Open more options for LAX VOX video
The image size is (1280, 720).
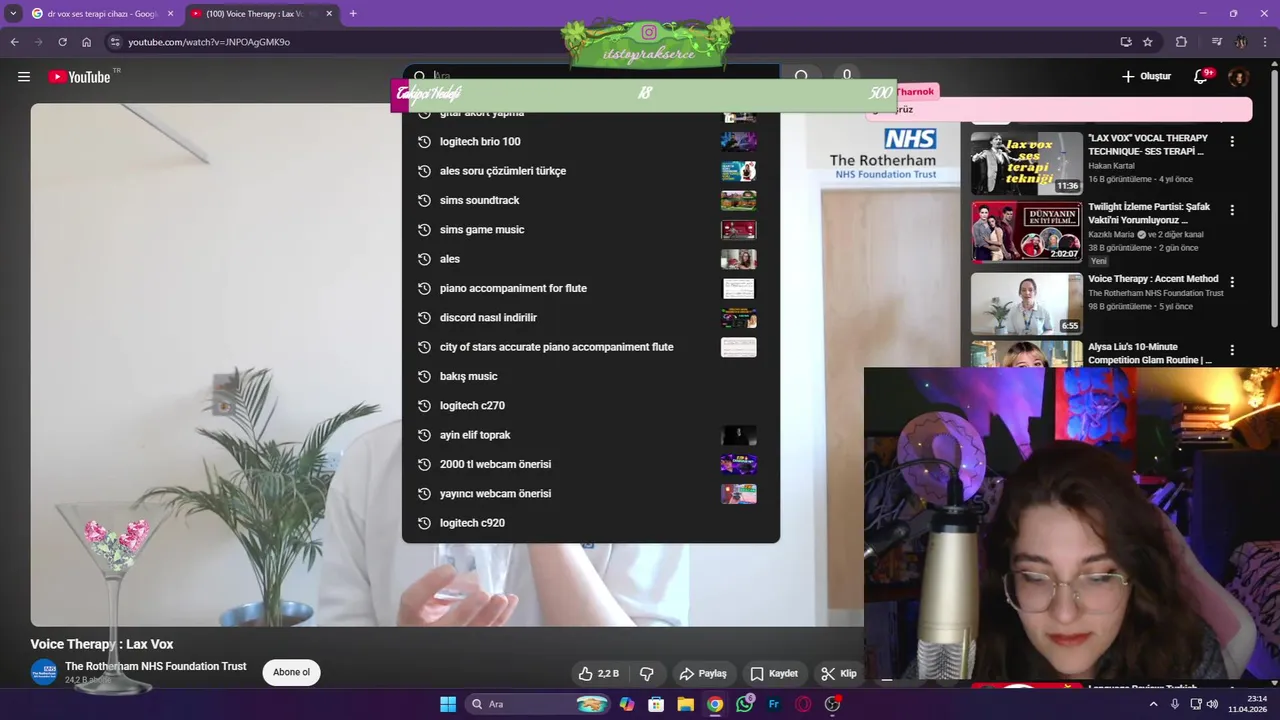click(1232, 142)
